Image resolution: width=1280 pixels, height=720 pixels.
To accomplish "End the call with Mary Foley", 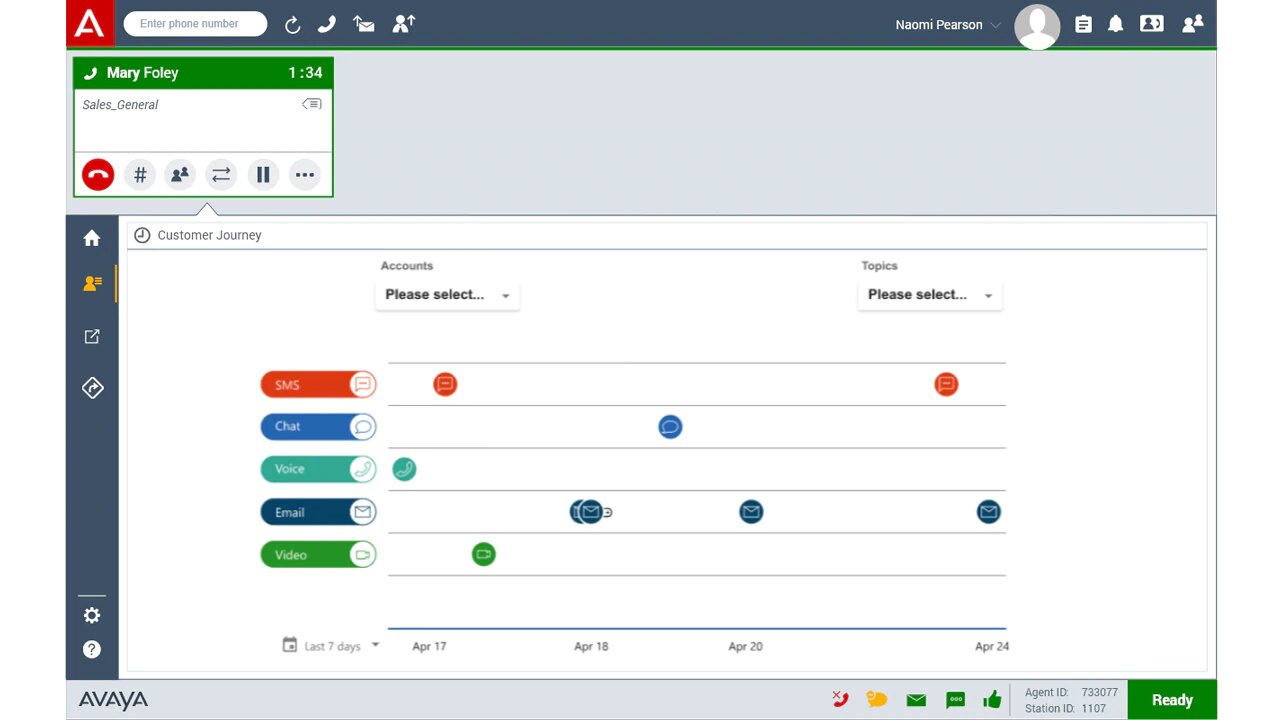I will coord(98,175).
